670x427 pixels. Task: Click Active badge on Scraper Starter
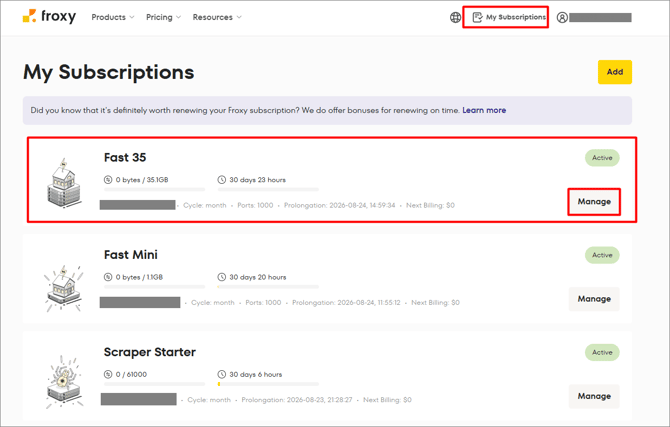(x=602, y=353)
